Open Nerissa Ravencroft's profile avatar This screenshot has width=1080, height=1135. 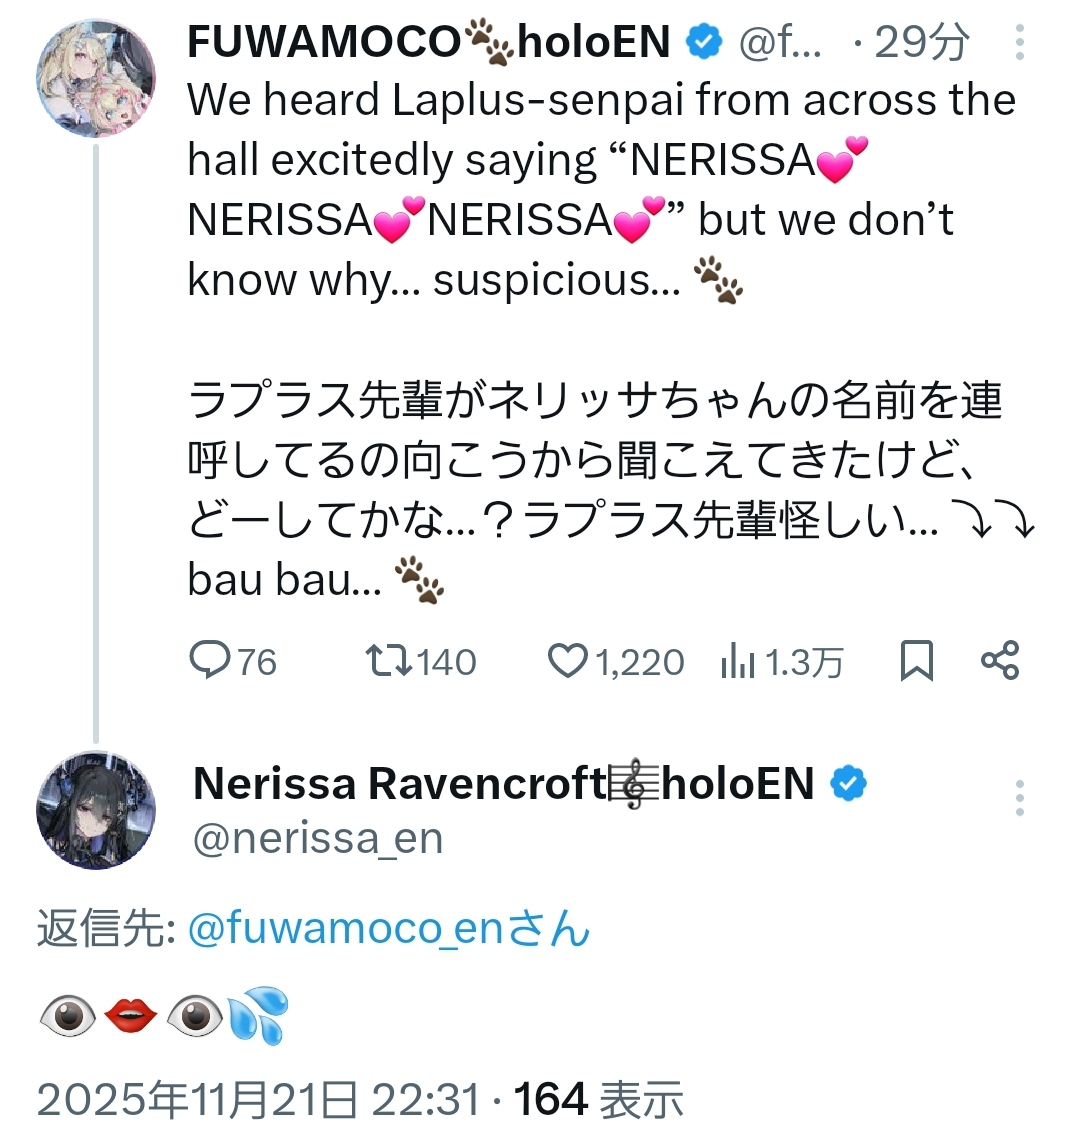coord(96,811)
